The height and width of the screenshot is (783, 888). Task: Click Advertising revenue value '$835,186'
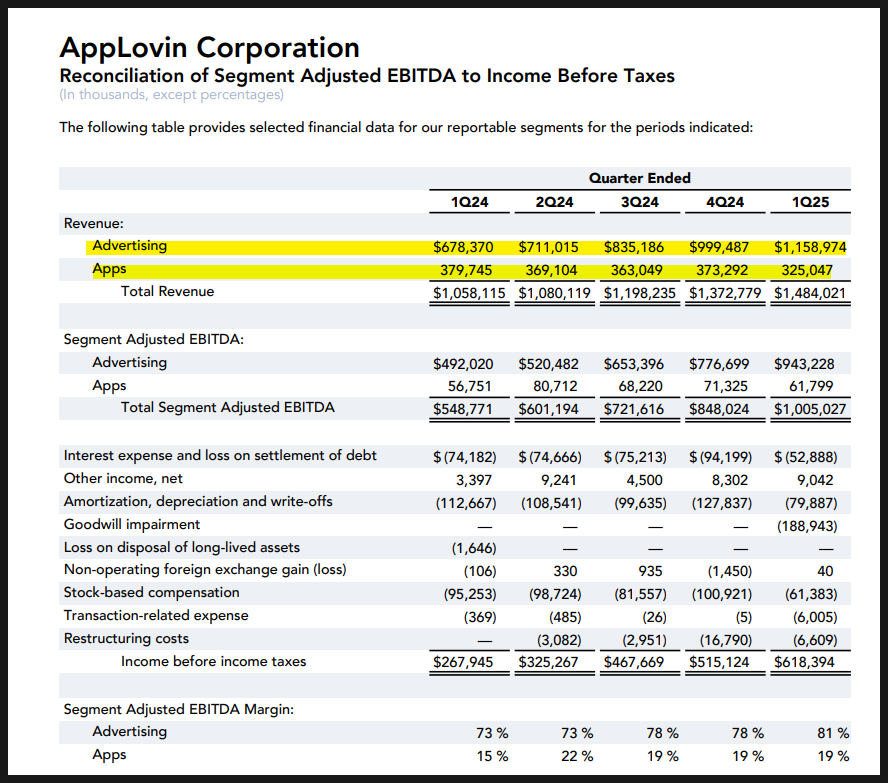634,247
